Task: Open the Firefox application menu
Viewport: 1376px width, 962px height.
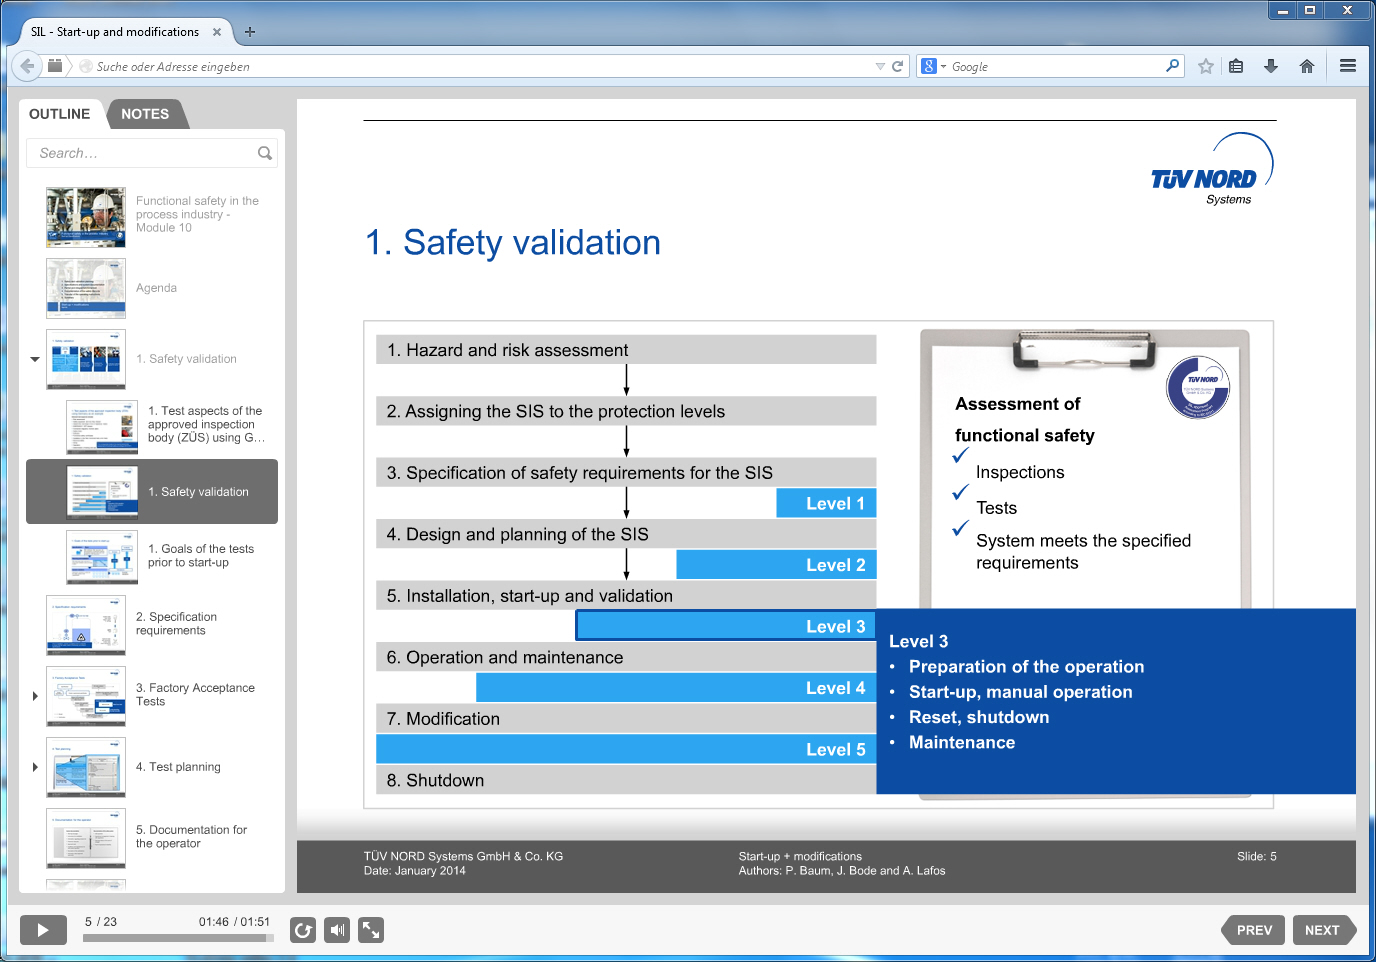Action: (x=1347, y=66)
